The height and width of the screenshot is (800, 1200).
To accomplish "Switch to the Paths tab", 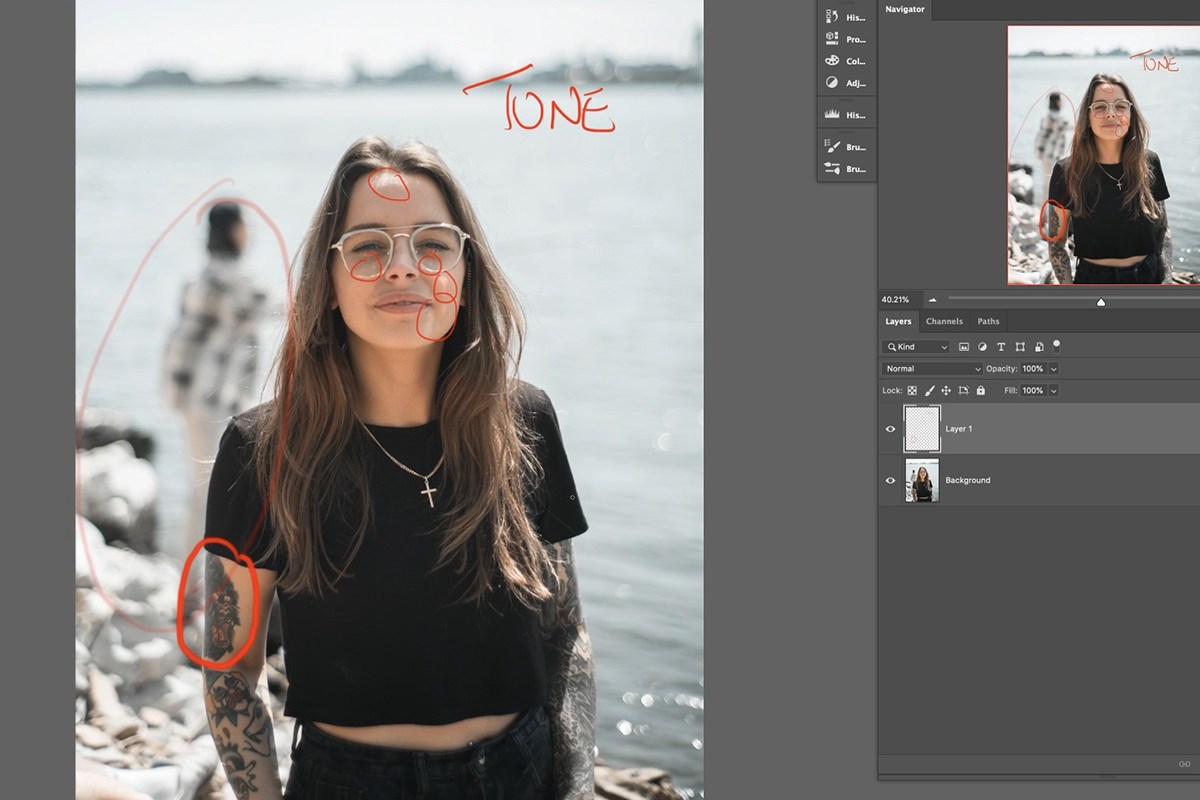I will (988, 321).
